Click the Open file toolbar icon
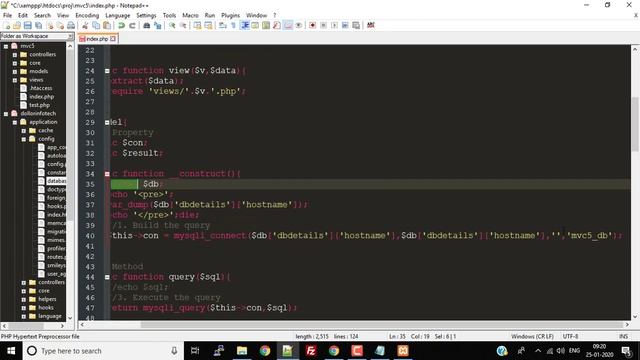The height and width of the screenshot is (360, 640). 17,25
